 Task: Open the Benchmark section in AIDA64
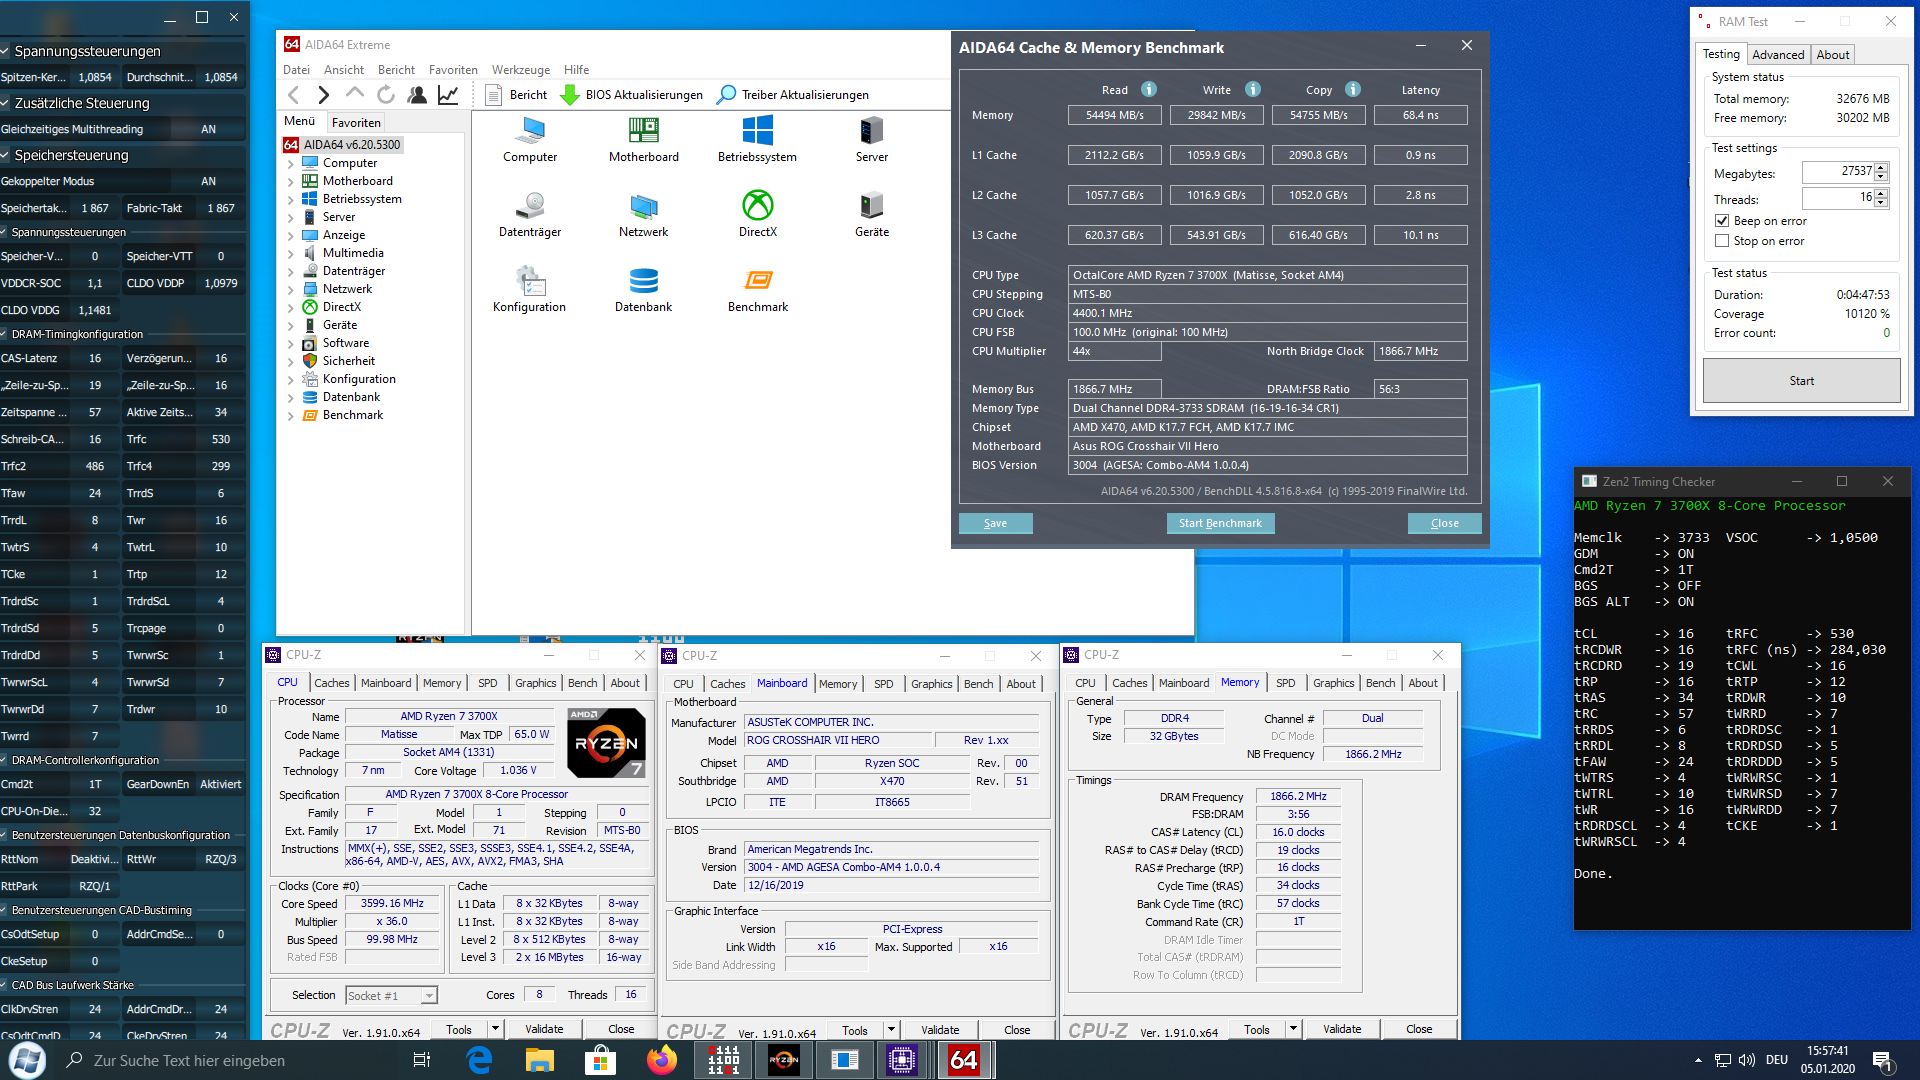[x=757, y=290]
